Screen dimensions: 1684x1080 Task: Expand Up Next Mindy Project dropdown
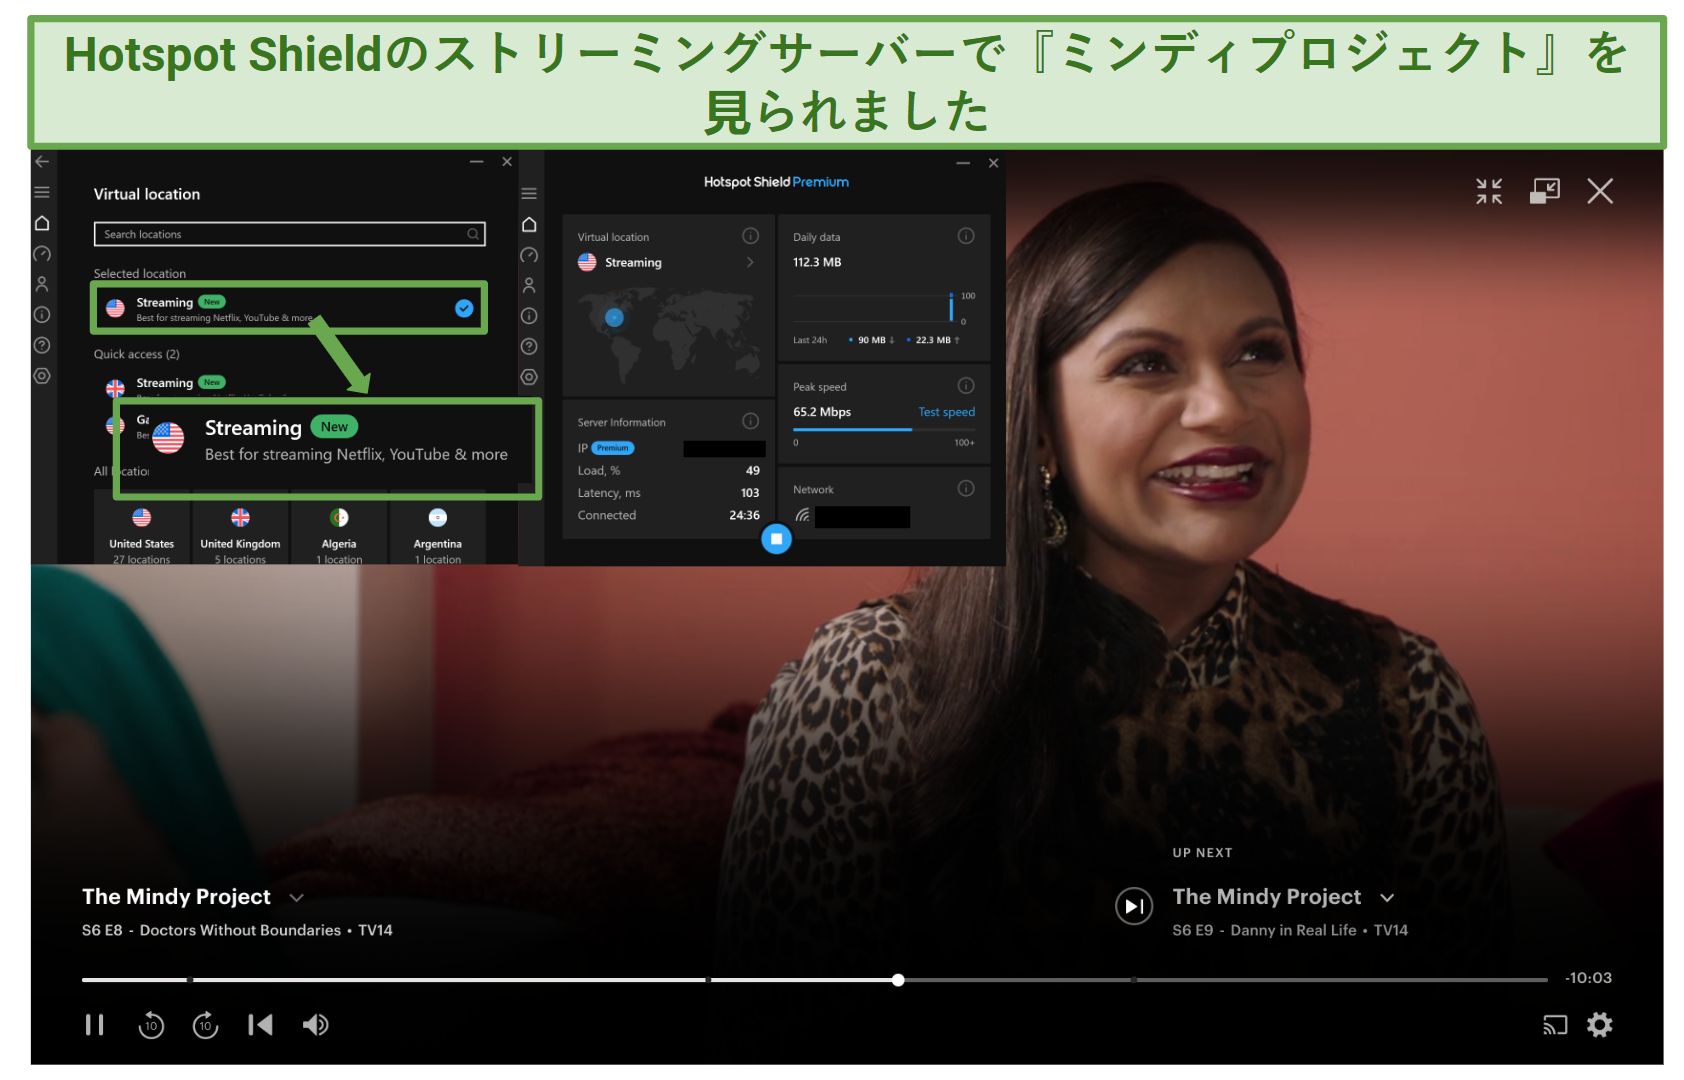[x=1387, y=898]
